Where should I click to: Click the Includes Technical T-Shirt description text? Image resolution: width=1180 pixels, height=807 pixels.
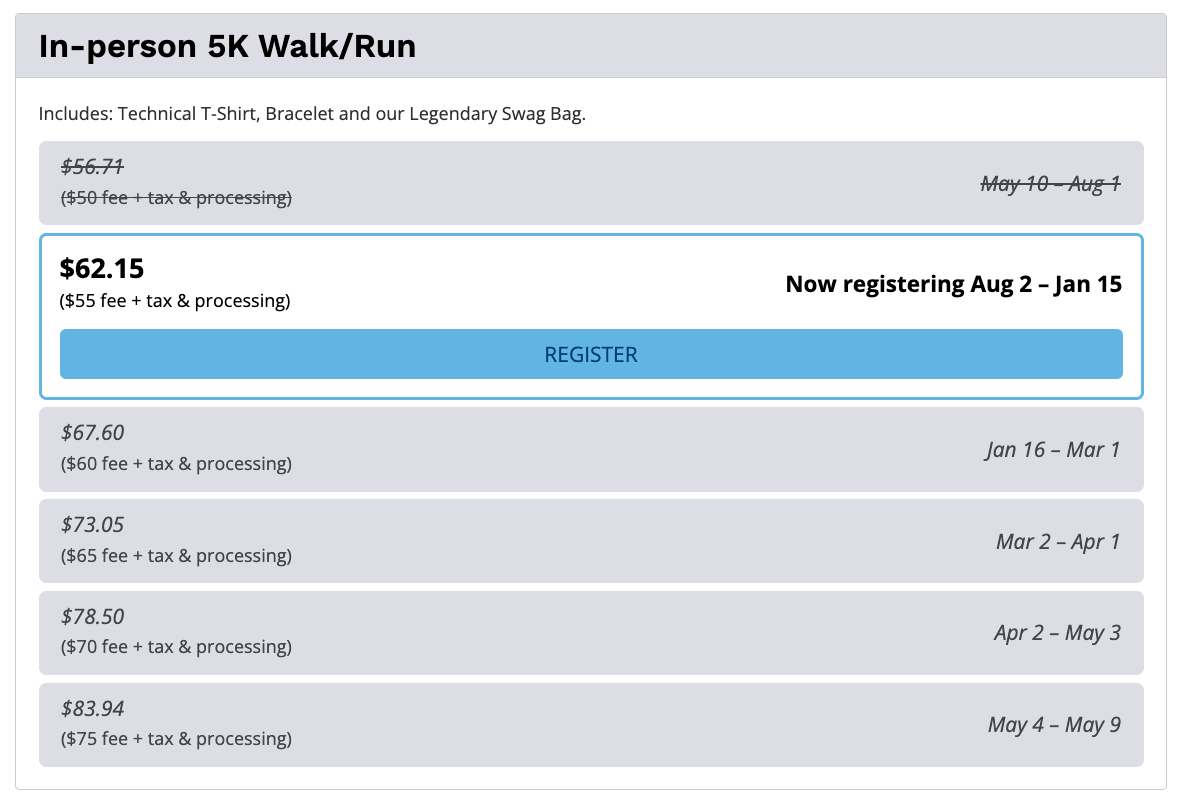tap(312, 114)
